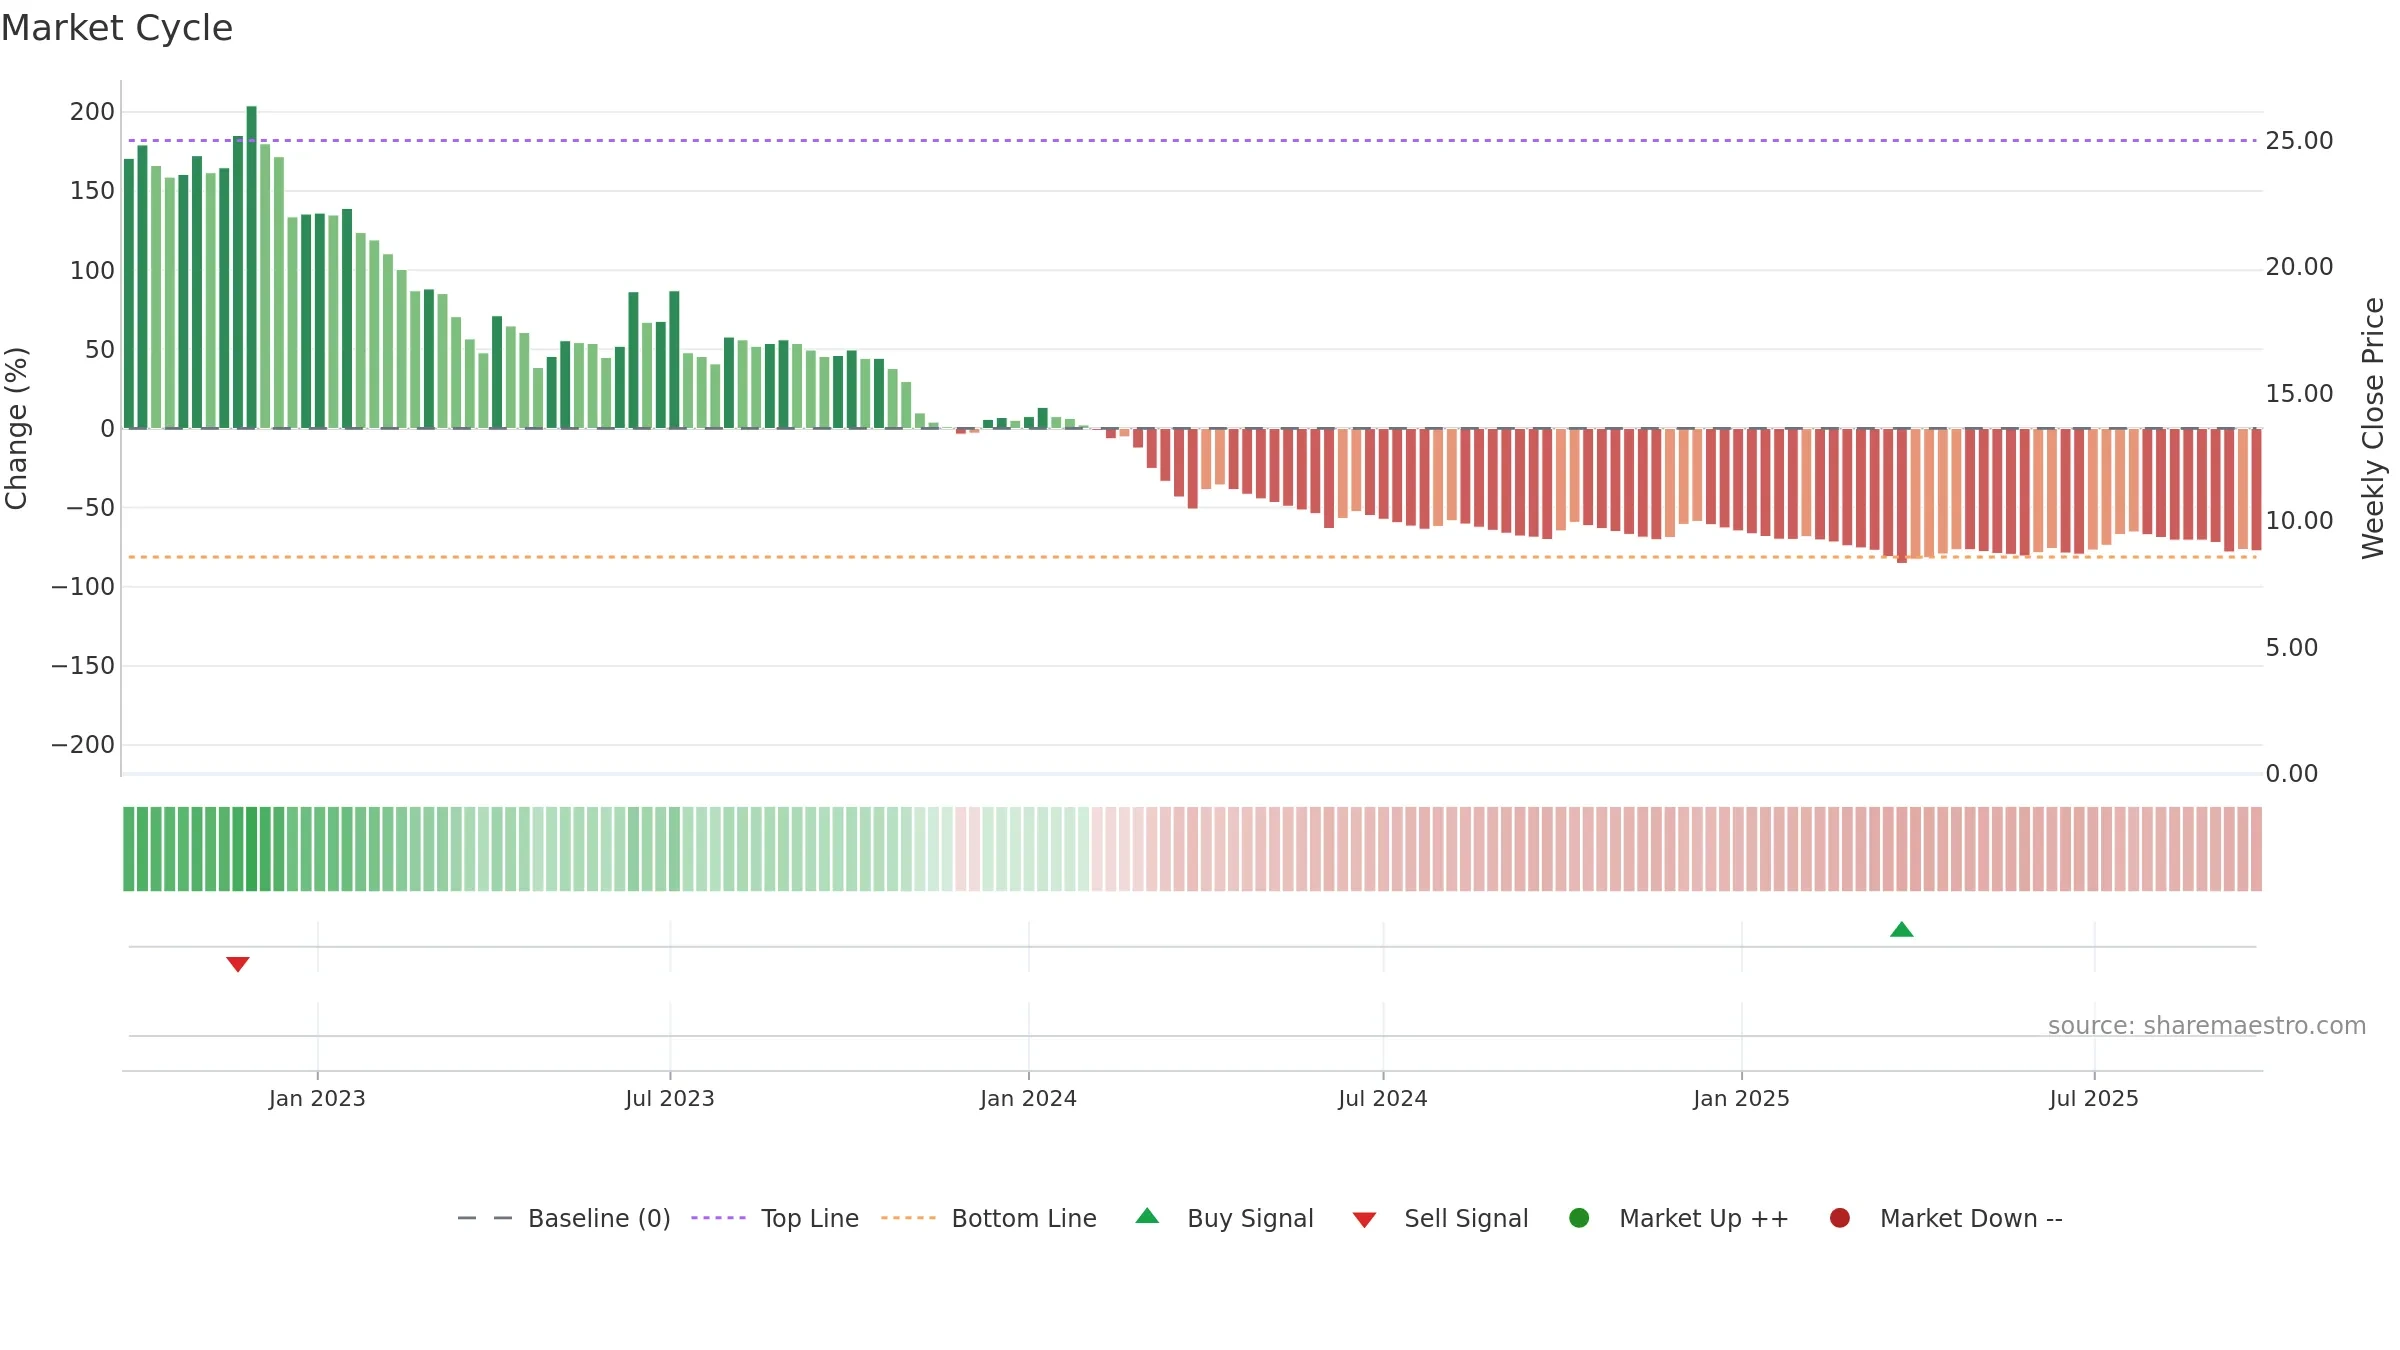This screenshot has width=2400, height=1350.
Task: Click the Market Cycle chart title
Action: [x=116, y=28]
